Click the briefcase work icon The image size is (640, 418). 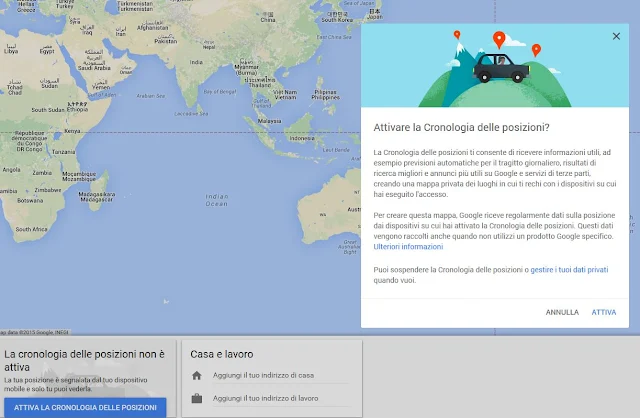tap(197, 398)
